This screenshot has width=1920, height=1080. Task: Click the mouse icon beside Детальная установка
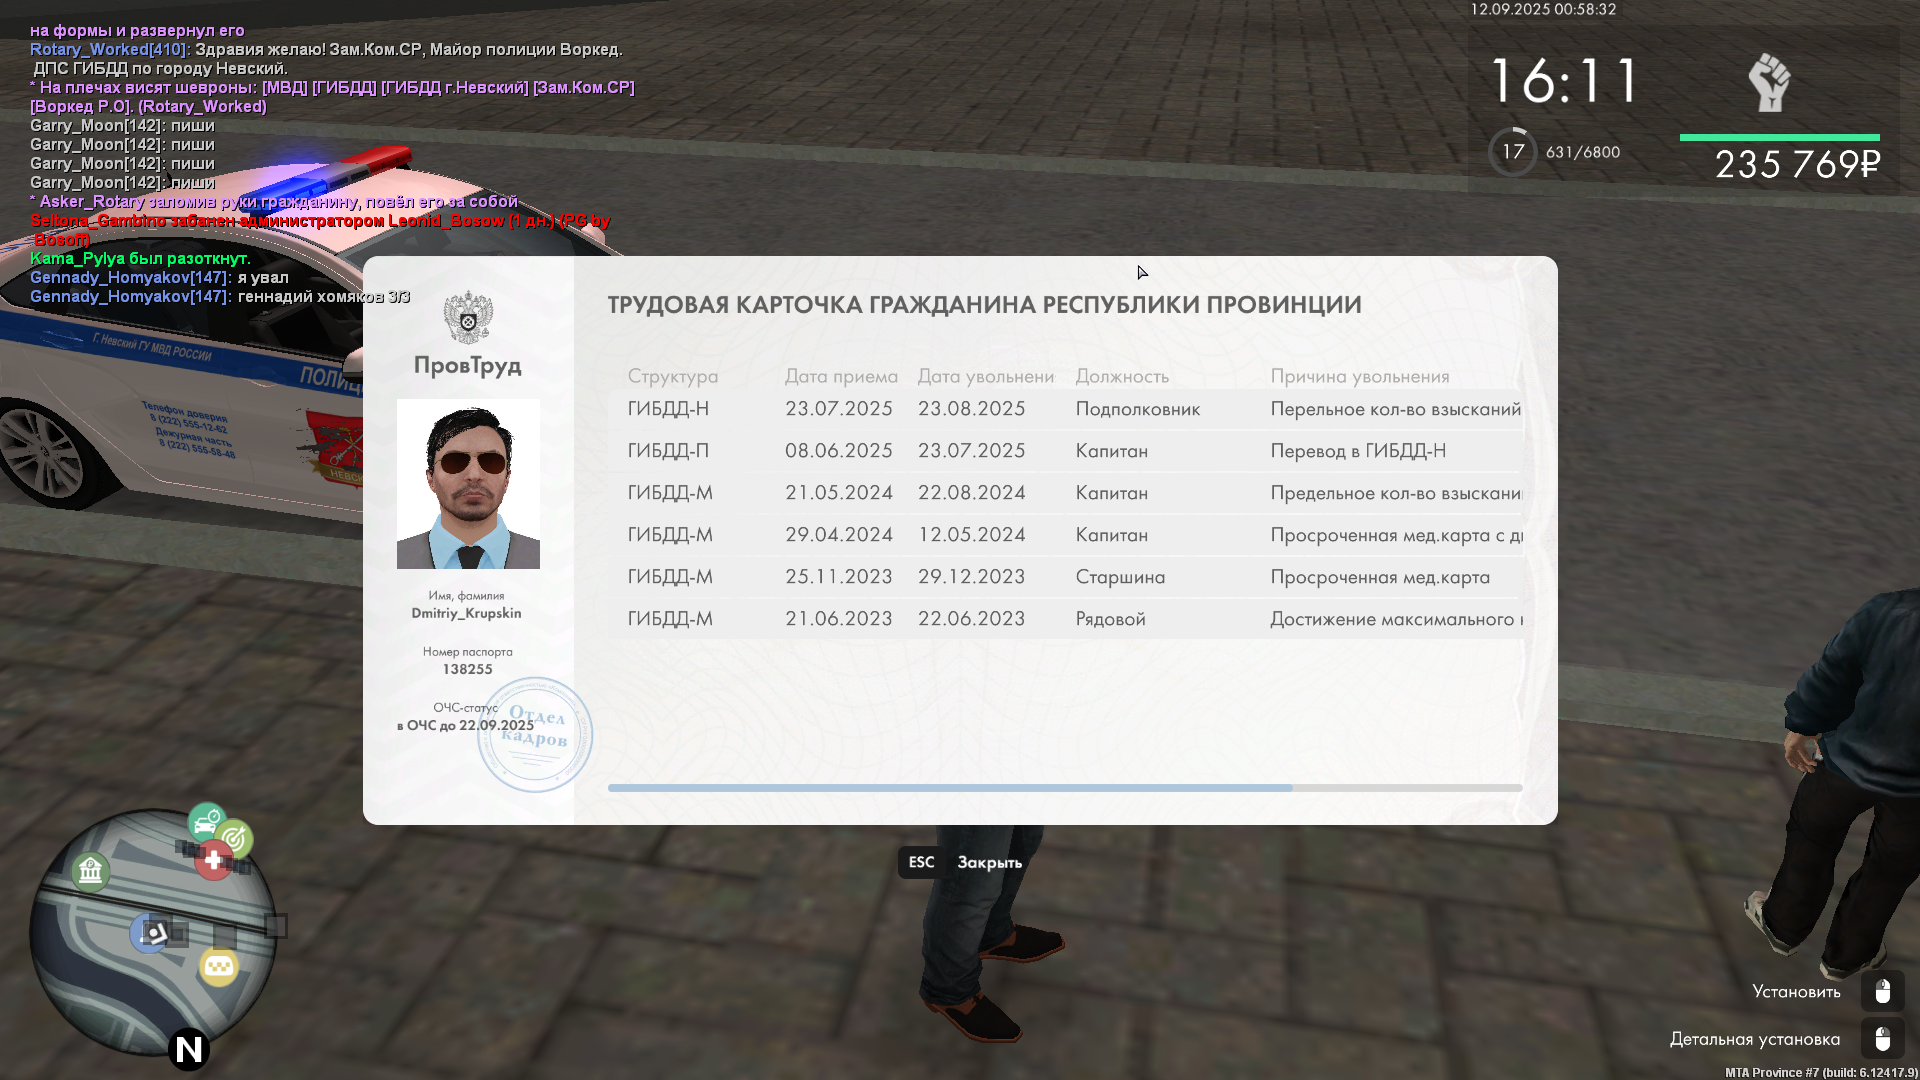[x=1882, y=1039]
